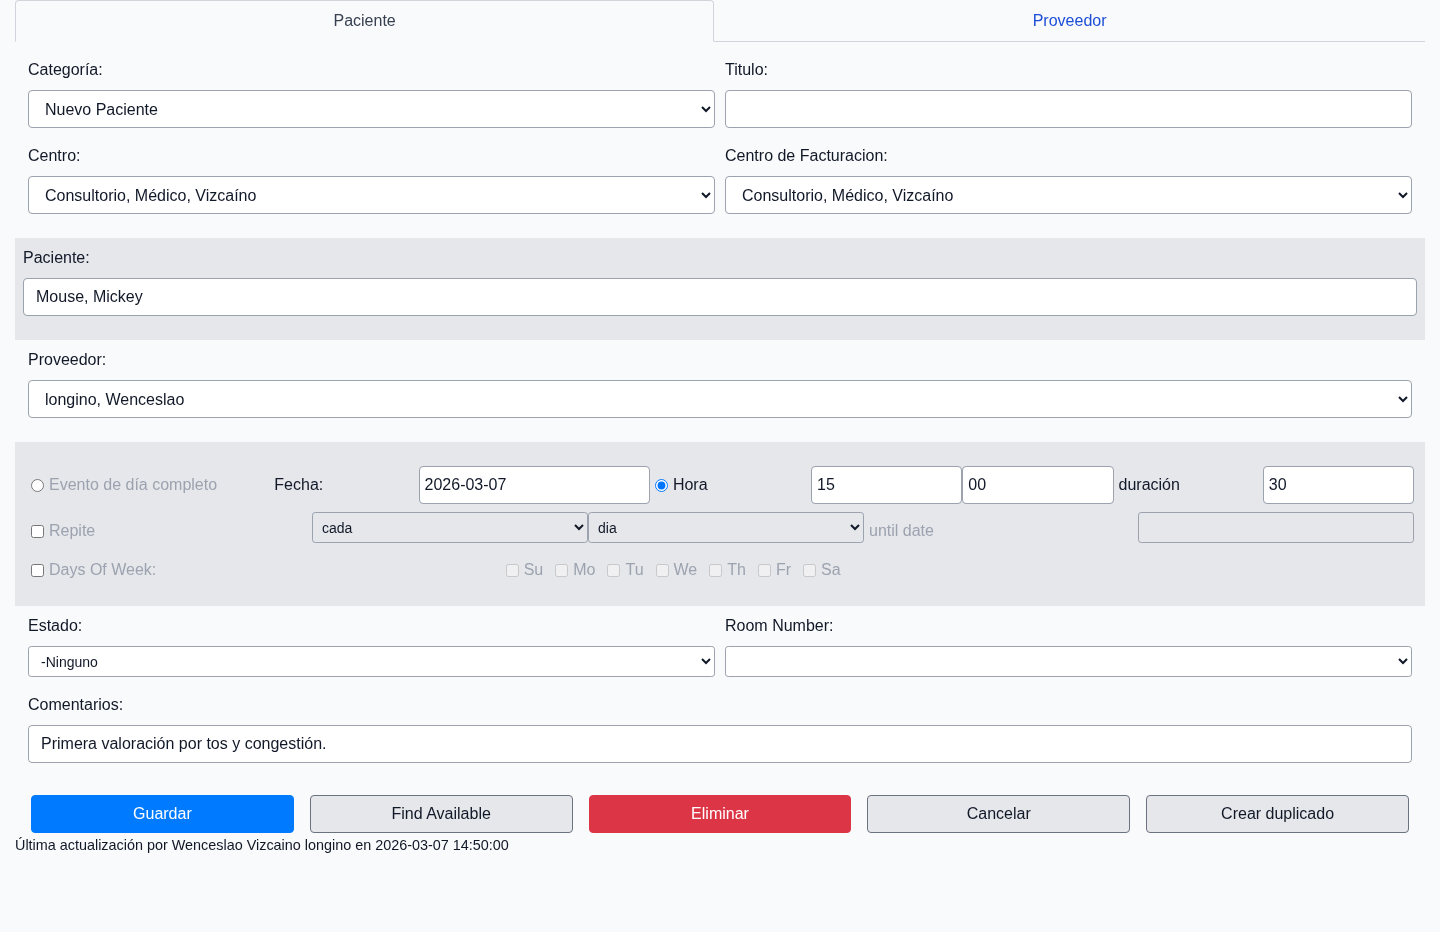Click the Crear duplicado button

tap(1277, 814)
